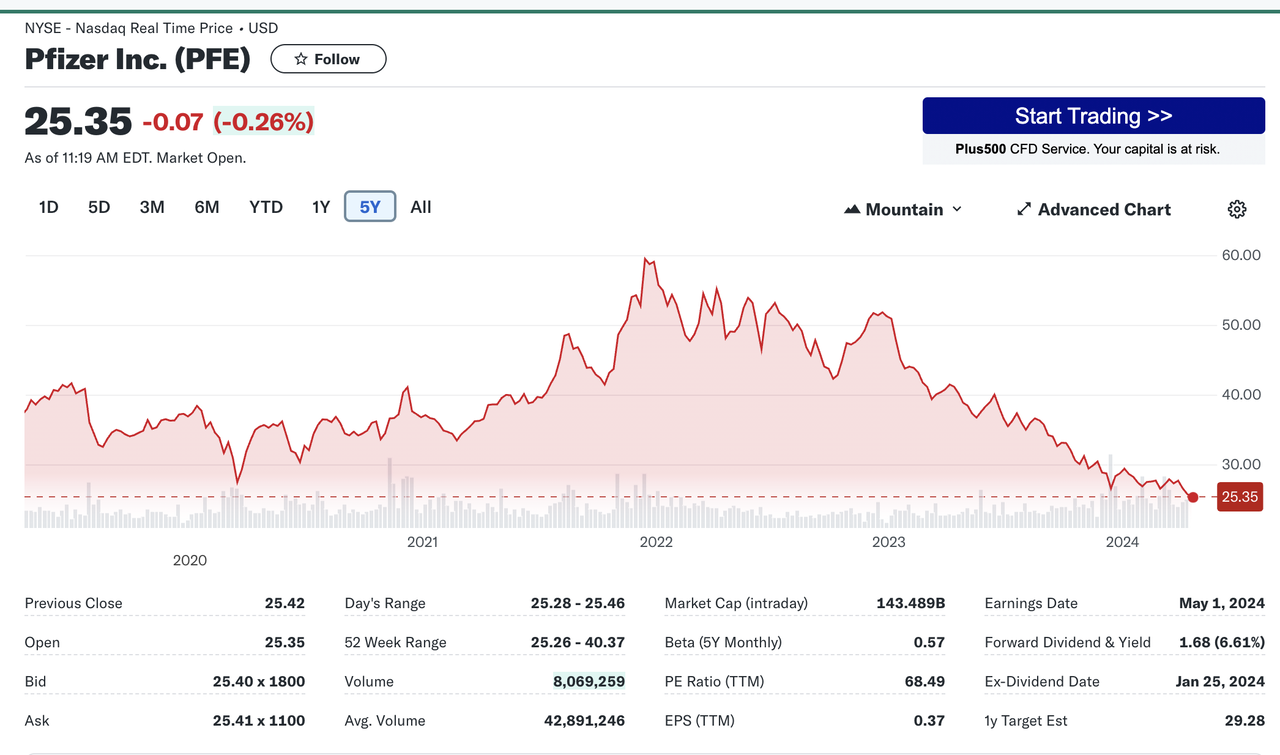Click the 2020 label on chart axis
Screen dimensions: 1280x755
tap(190, 560)
